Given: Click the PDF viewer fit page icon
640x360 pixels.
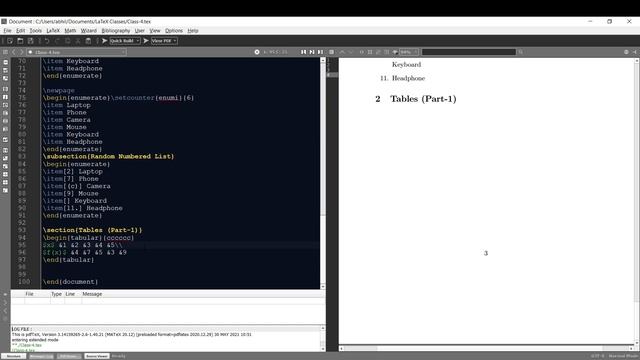Looking at the screenshot, I should pos(370,52).
